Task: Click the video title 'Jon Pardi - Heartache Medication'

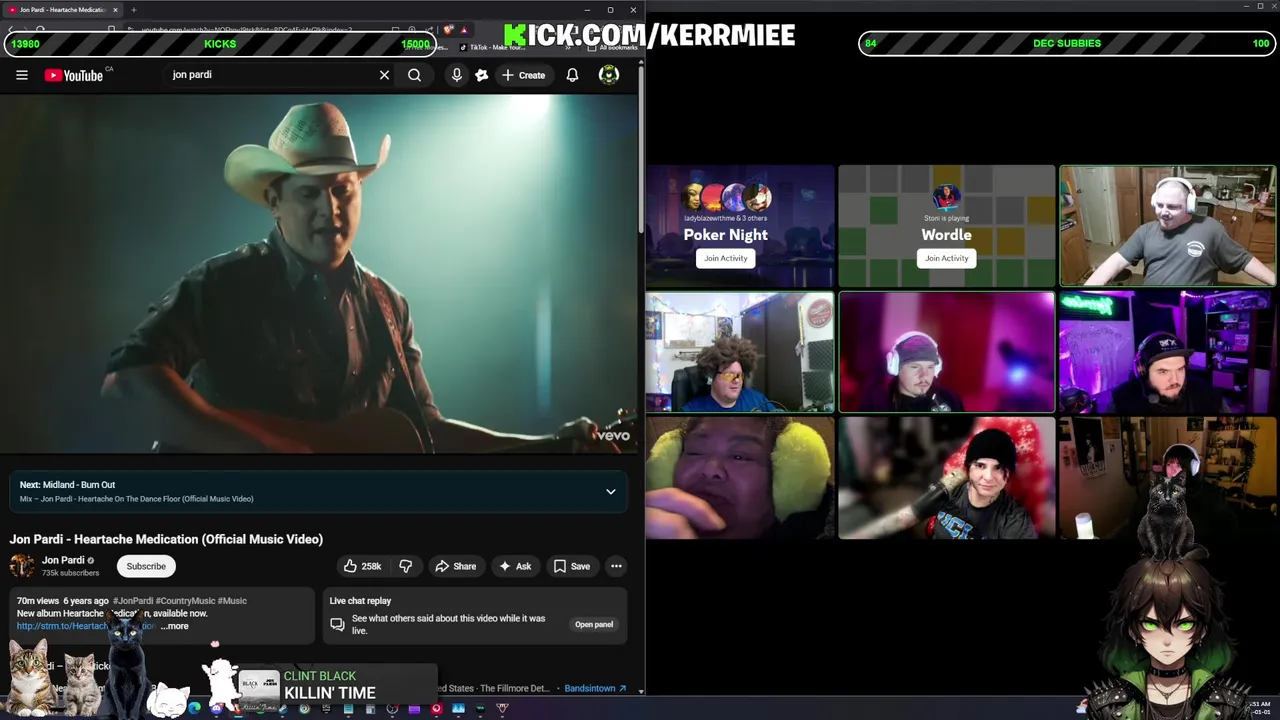Action: tap(166, 539)
